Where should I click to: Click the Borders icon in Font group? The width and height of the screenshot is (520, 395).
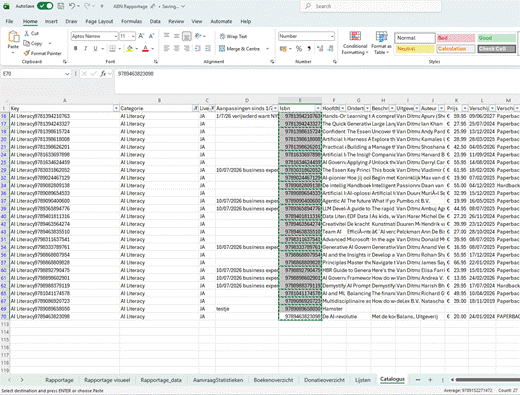[x=112, y=49]
